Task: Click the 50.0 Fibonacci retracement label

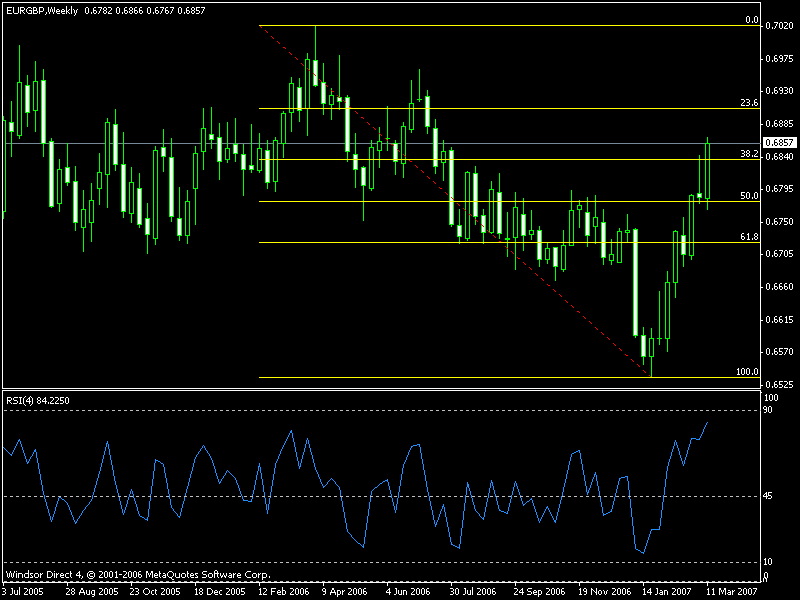Action: [x=749, y=196]
